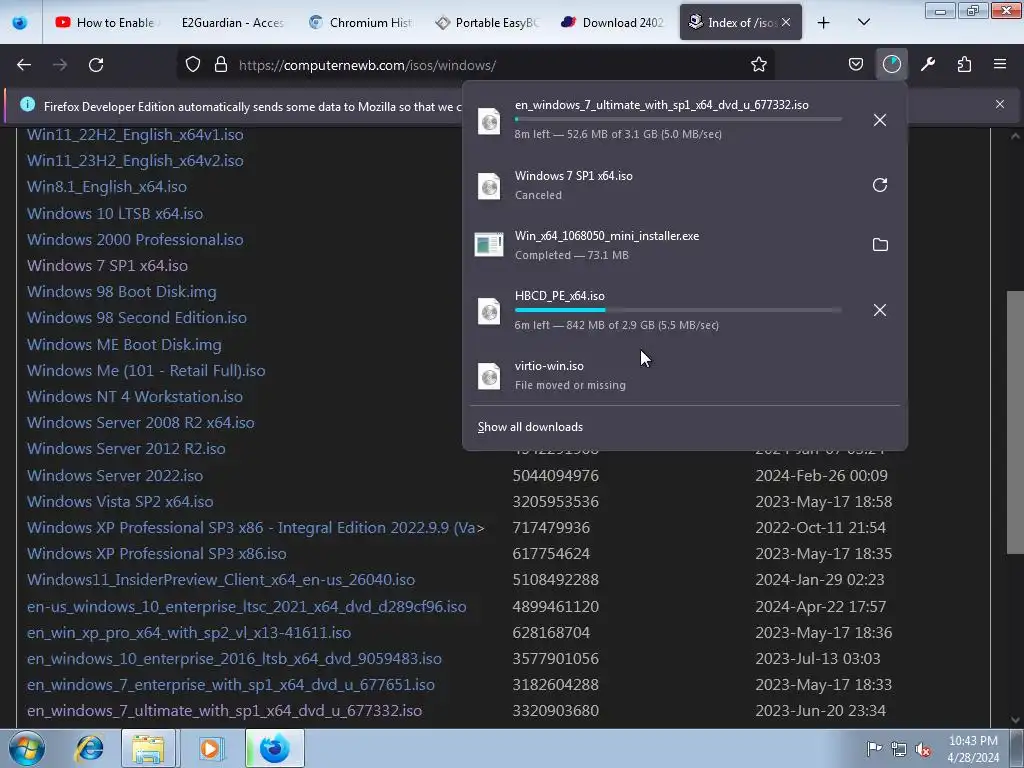The width and height of the screenshot is (1024, 768).
Task: Download Windows 10 LTSB x64.iso
Action: [115, 214]
